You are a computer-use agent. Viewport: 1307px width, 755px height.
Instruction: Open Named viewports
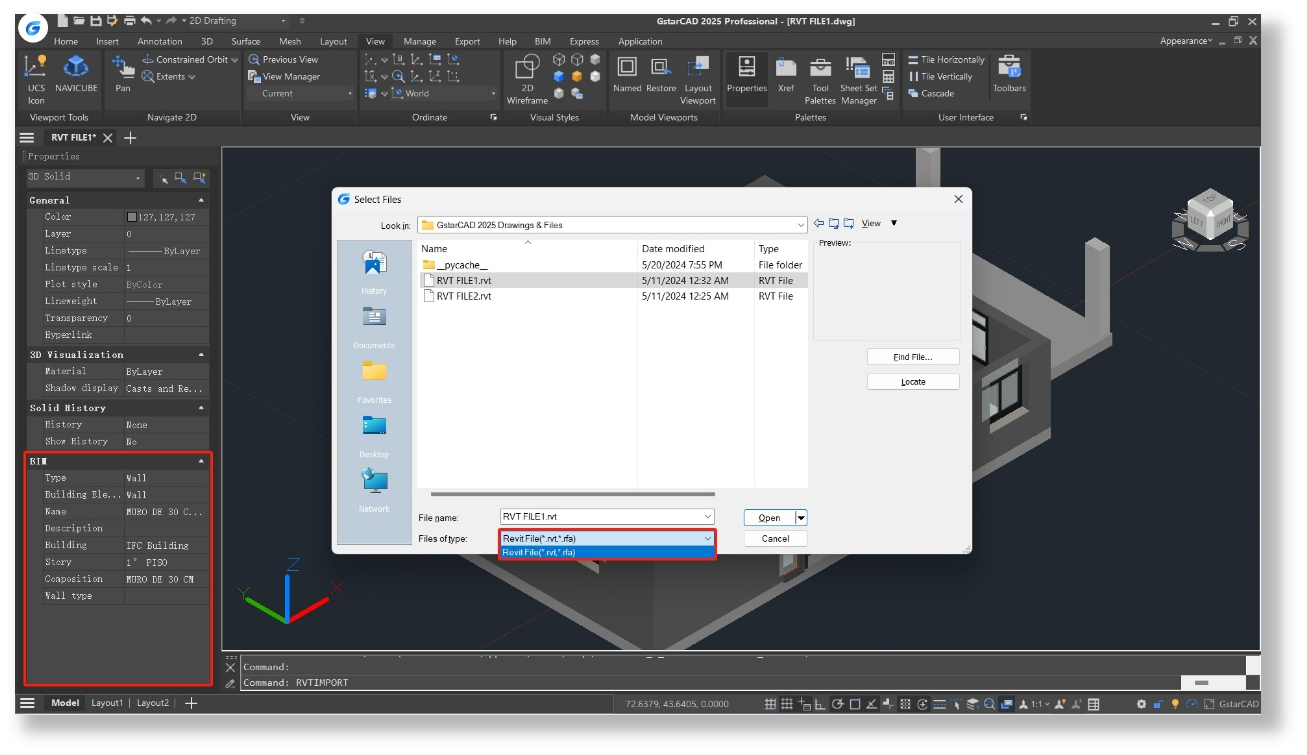point(627,75)
